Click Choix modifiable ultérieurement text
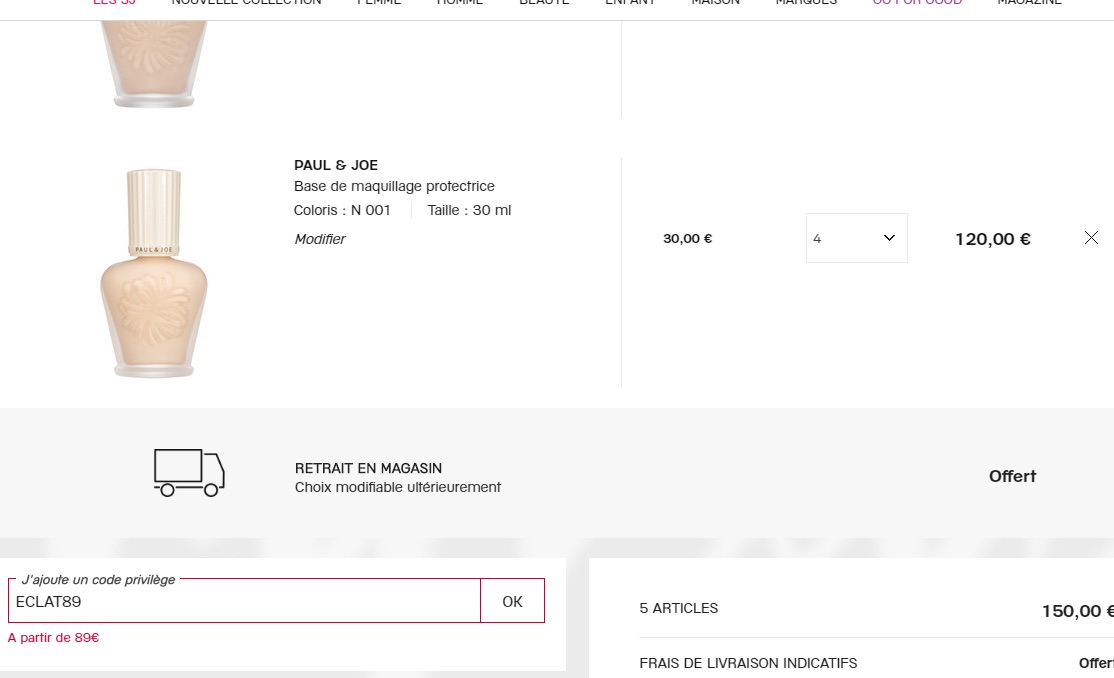The width and height of the screenshot is (1114, 678). click(398, 488)
